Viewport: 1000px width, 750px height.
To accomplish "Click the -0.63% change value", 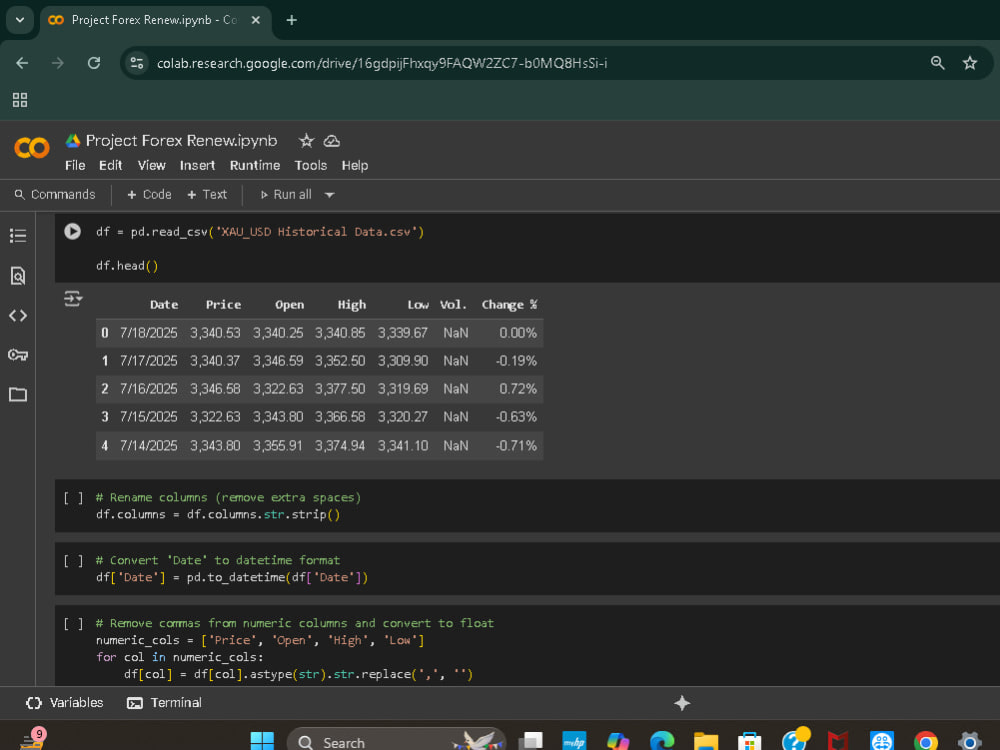I will tap(516, 416).
